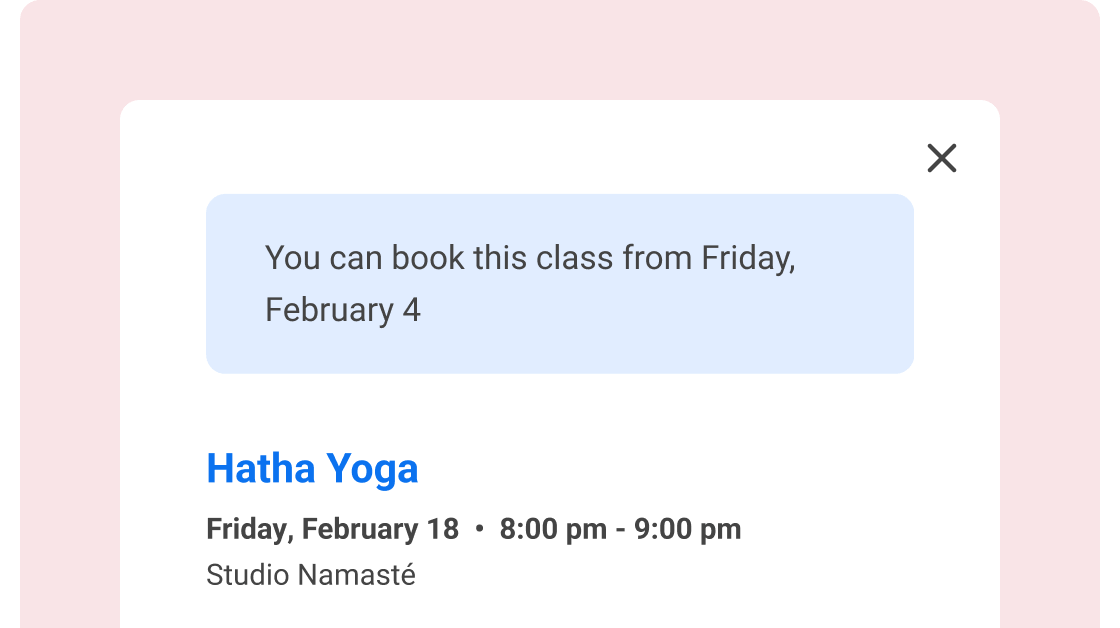The image size is (1120, 628).
Task: Click the "8:00 pm - 9:00 pm" time range
Action: pyautogui.click(x=620, y=529)
